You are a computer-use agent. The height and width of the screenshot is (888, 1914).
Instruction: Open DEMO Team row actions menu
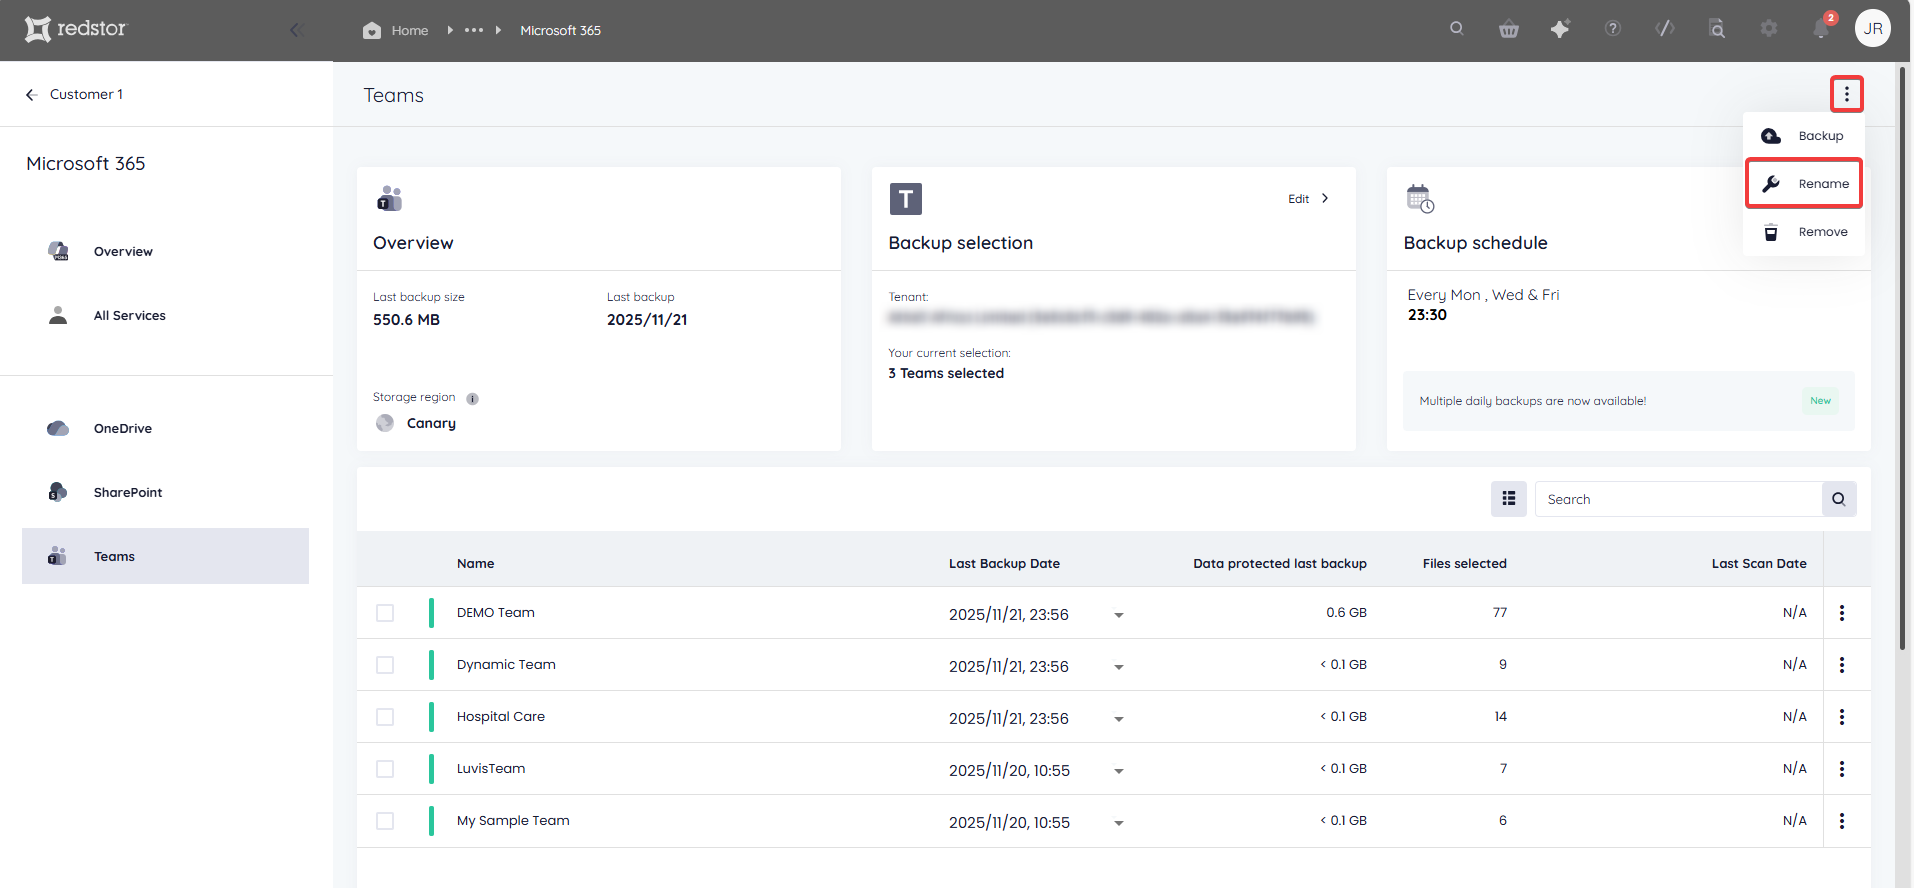(1842, 613)
